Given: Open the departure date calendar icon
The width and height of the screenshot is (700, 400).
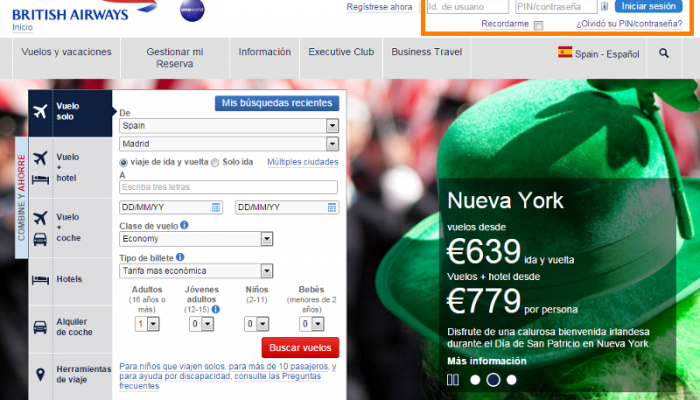Looking at the screenshot, I should 216,207.
